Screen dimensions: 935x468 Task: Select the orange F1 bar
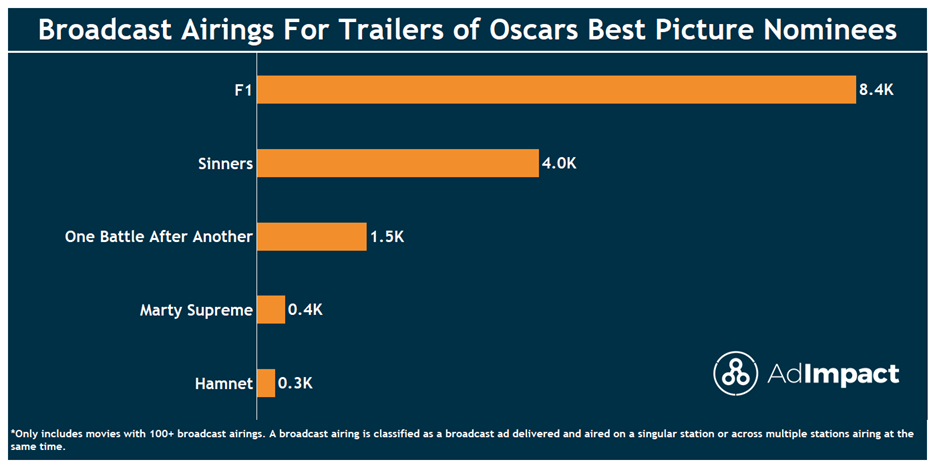[x=556, y=90]
